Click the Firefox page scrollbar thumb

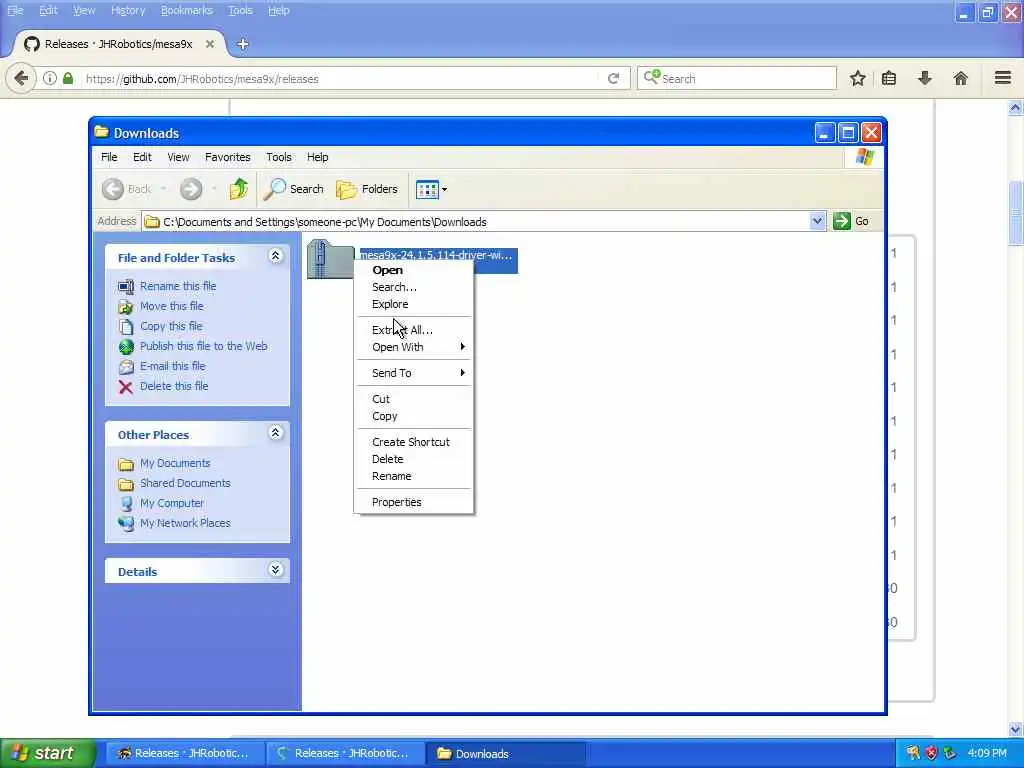click(x=1016, y=212)
